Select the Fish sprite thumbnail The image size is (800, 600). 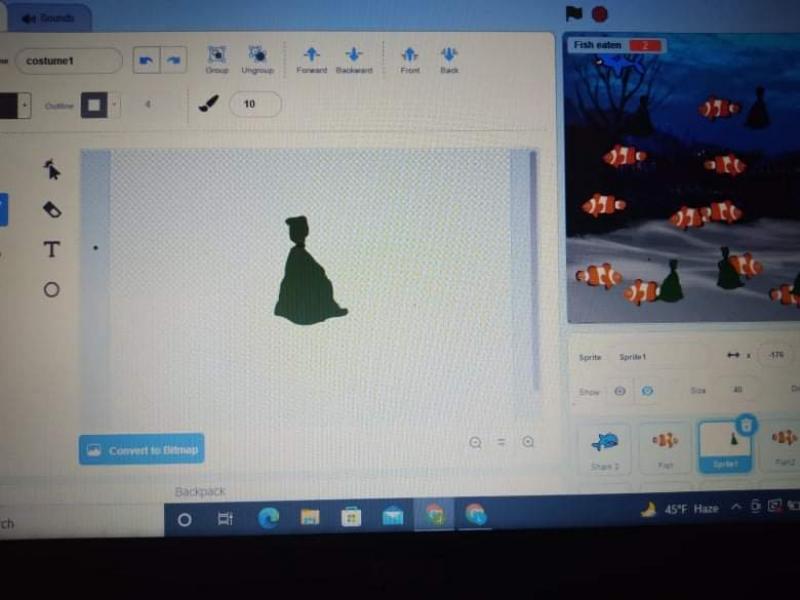pos(665,447)
